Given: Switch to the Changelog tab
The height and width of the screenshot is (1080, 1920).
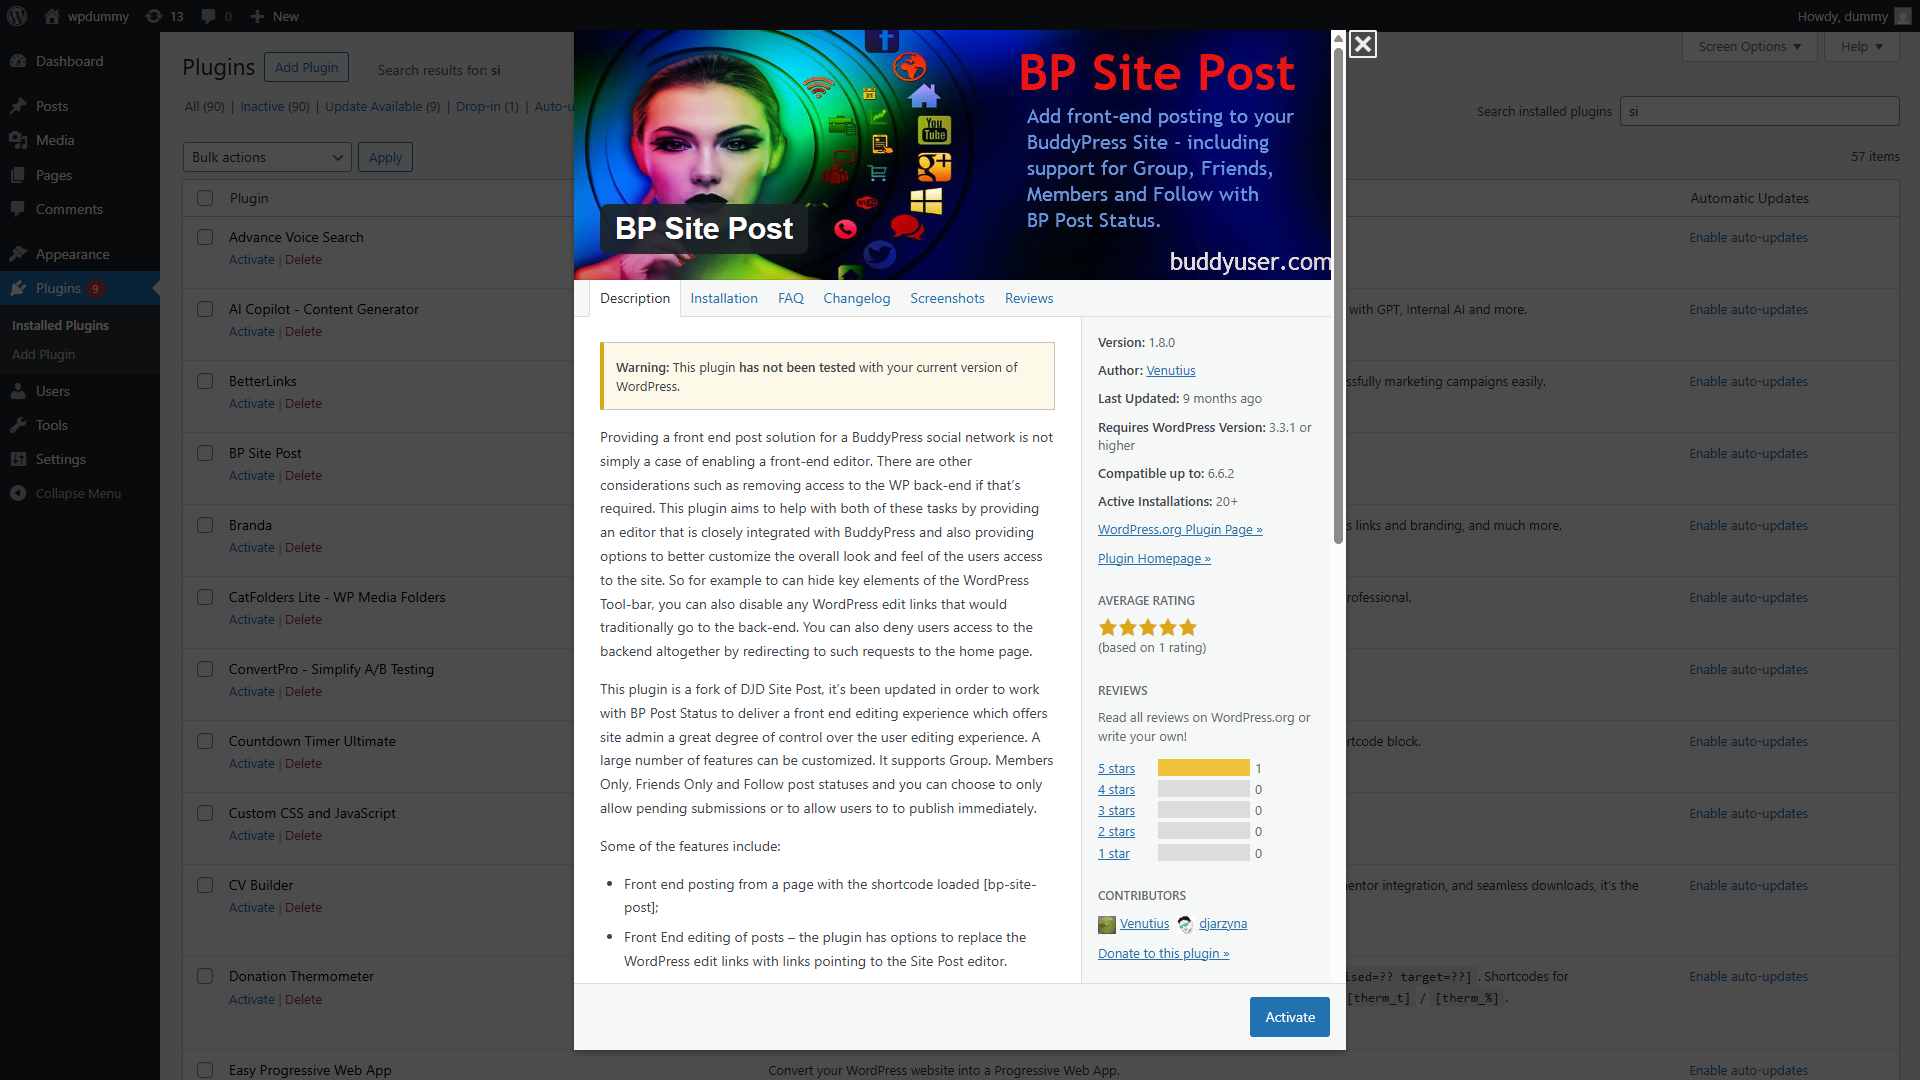Looking at the screenshot, I should [857, 298].
